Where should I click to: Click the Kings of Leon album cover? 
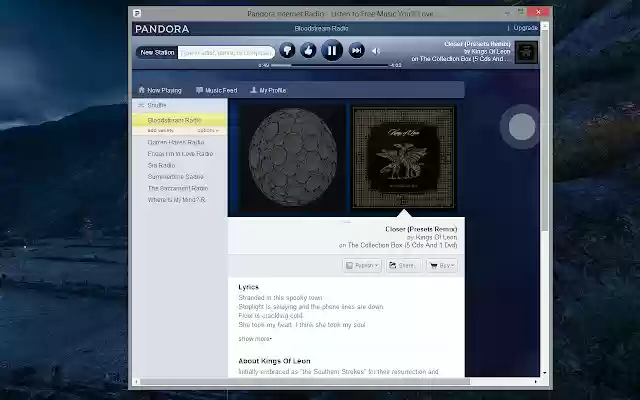pos(403,158)
